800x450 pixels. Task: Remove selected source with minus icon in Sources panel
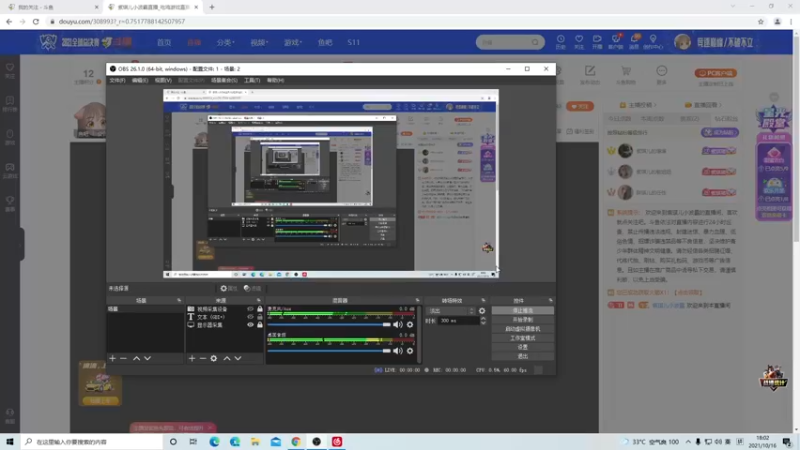(203, 359)
